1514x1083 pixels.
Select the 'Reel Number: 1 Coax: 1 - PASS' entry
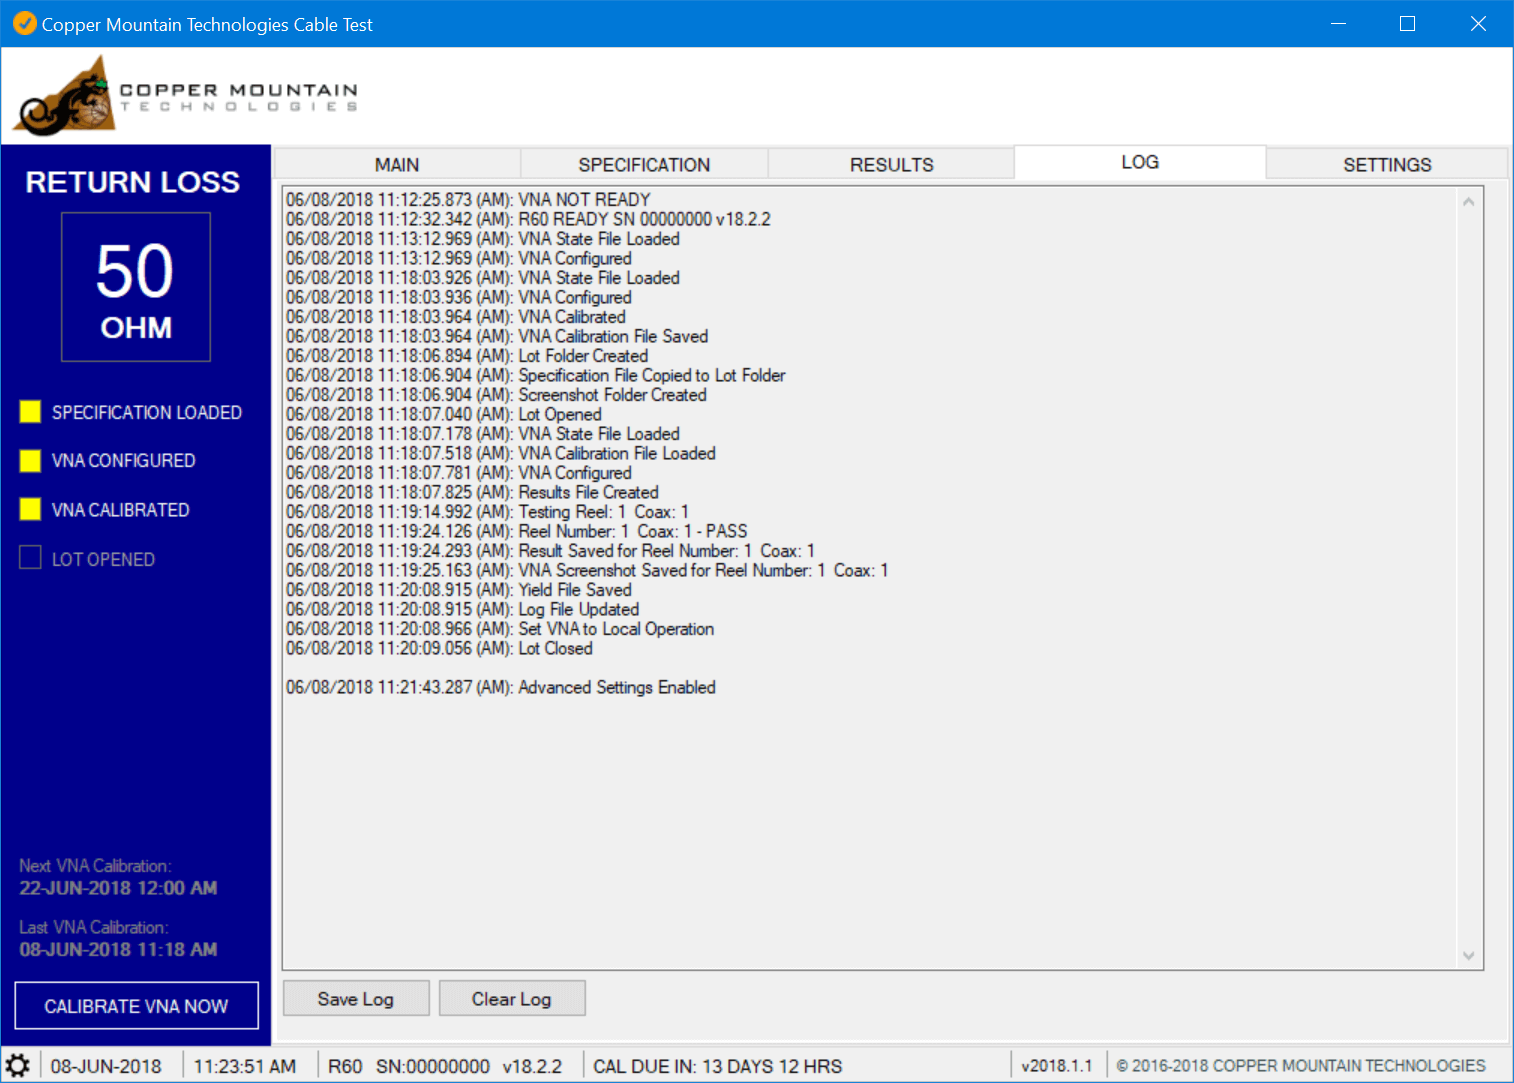click(x=517, y=531)
